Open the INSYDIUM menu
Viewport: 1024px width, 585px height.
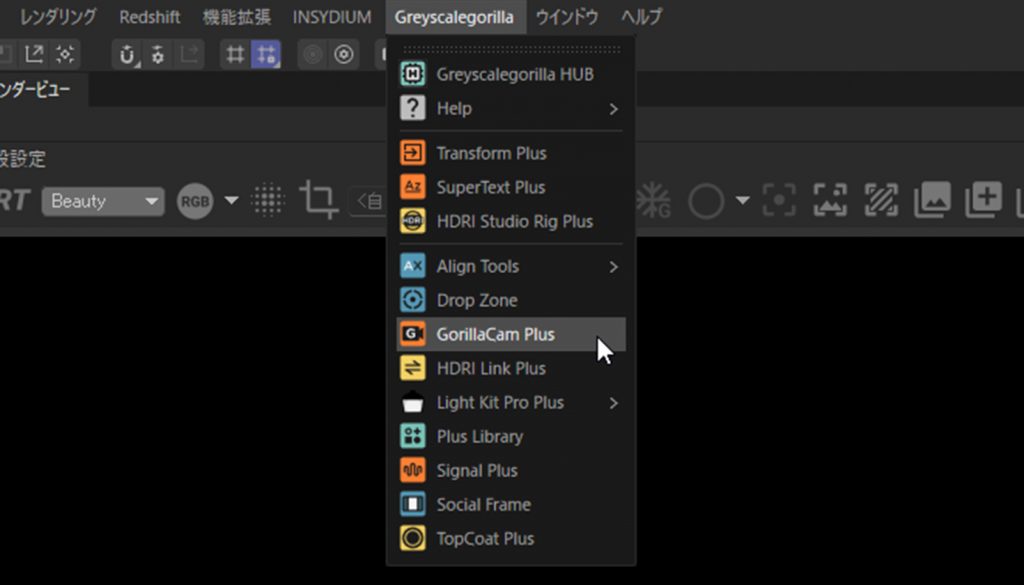coord(332,17)
